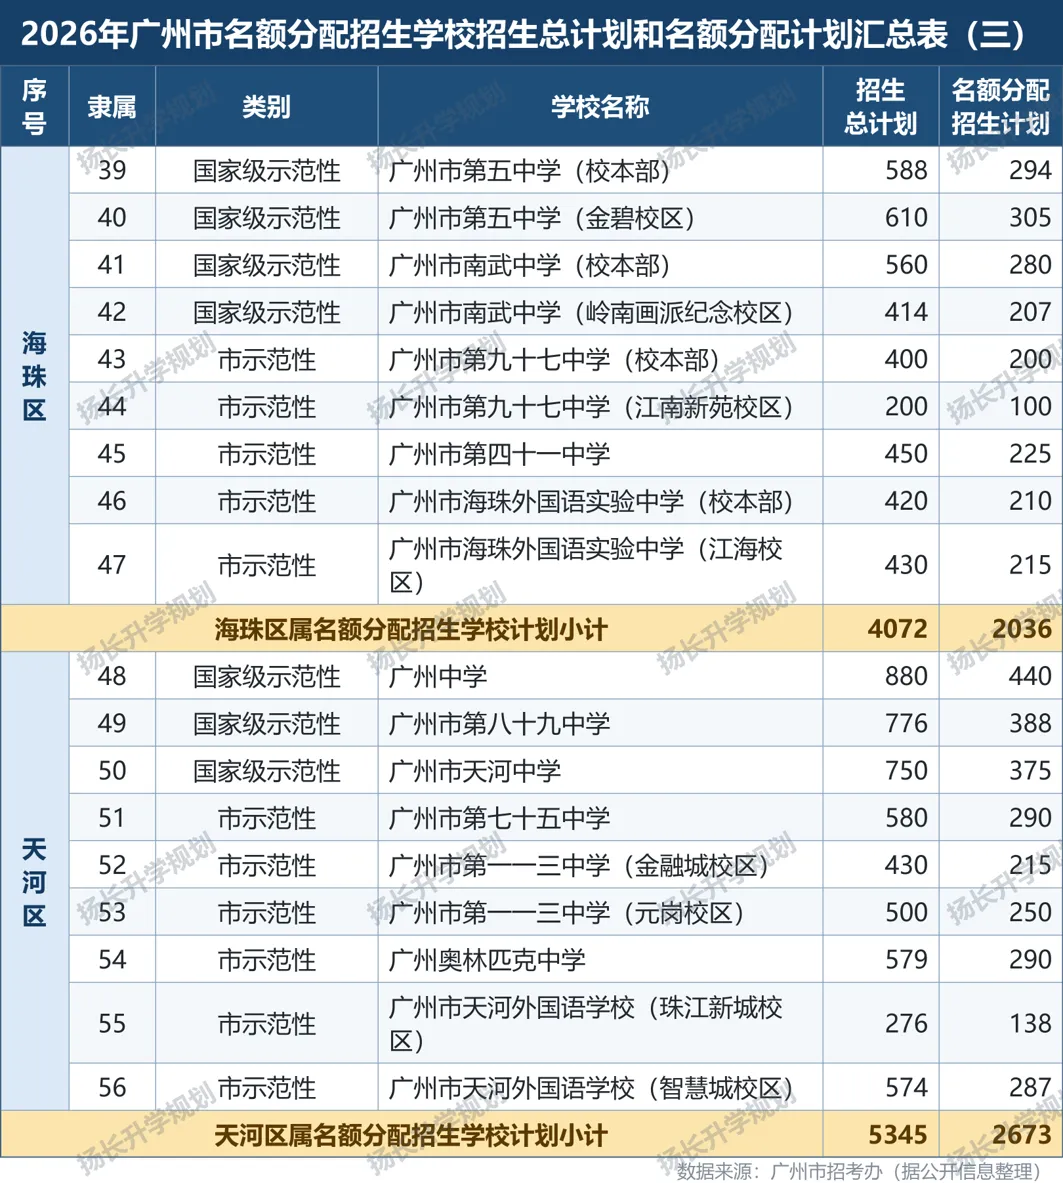Click total plan value 750 for 天河中学
Screen dimensions: 1063x1183
click(906, 771)
